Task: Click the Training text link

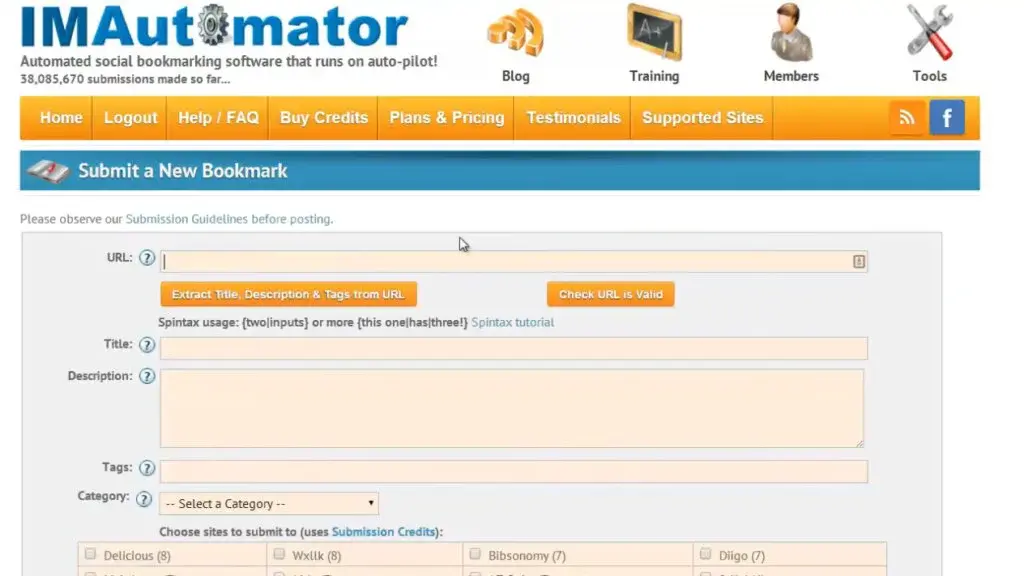Action: tap(654, 76)
